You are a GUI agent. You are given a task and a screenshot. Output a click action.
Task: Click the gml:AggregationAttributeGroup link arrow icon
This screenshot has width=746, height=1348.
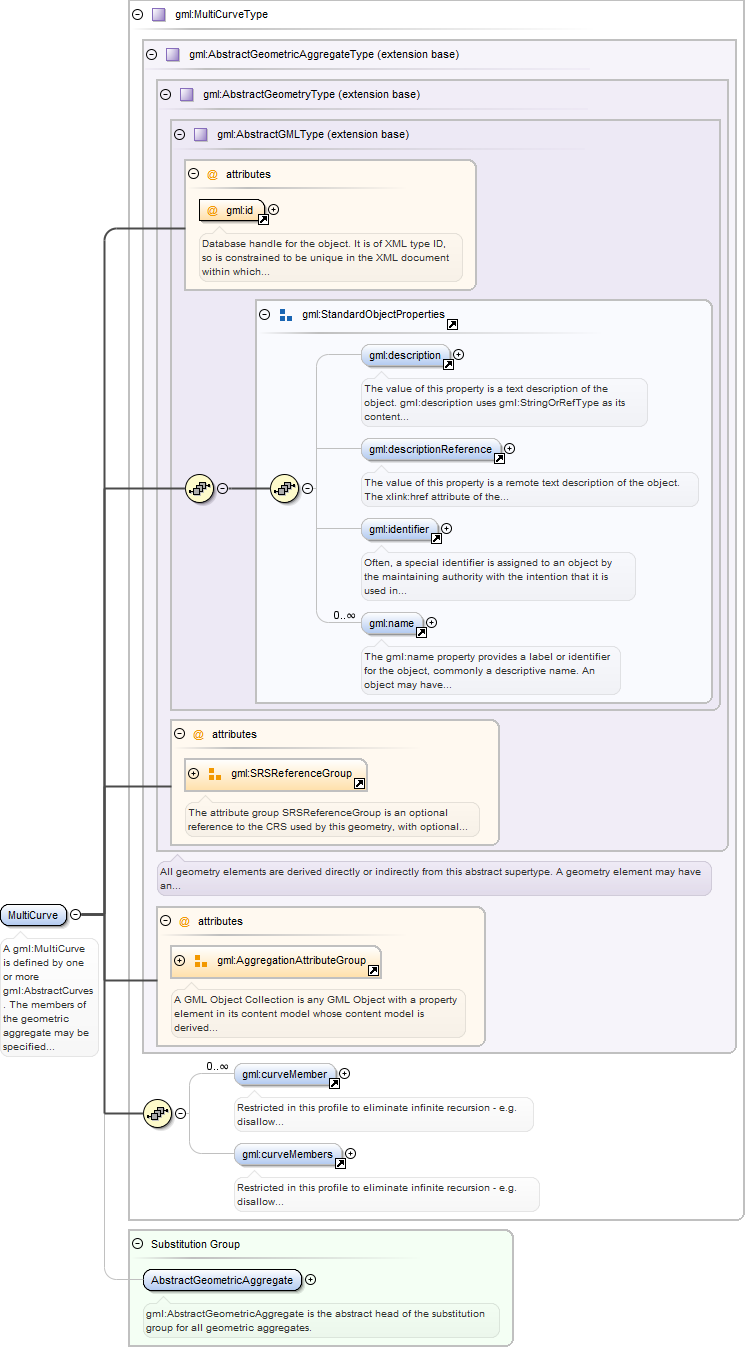click(373, 970)
